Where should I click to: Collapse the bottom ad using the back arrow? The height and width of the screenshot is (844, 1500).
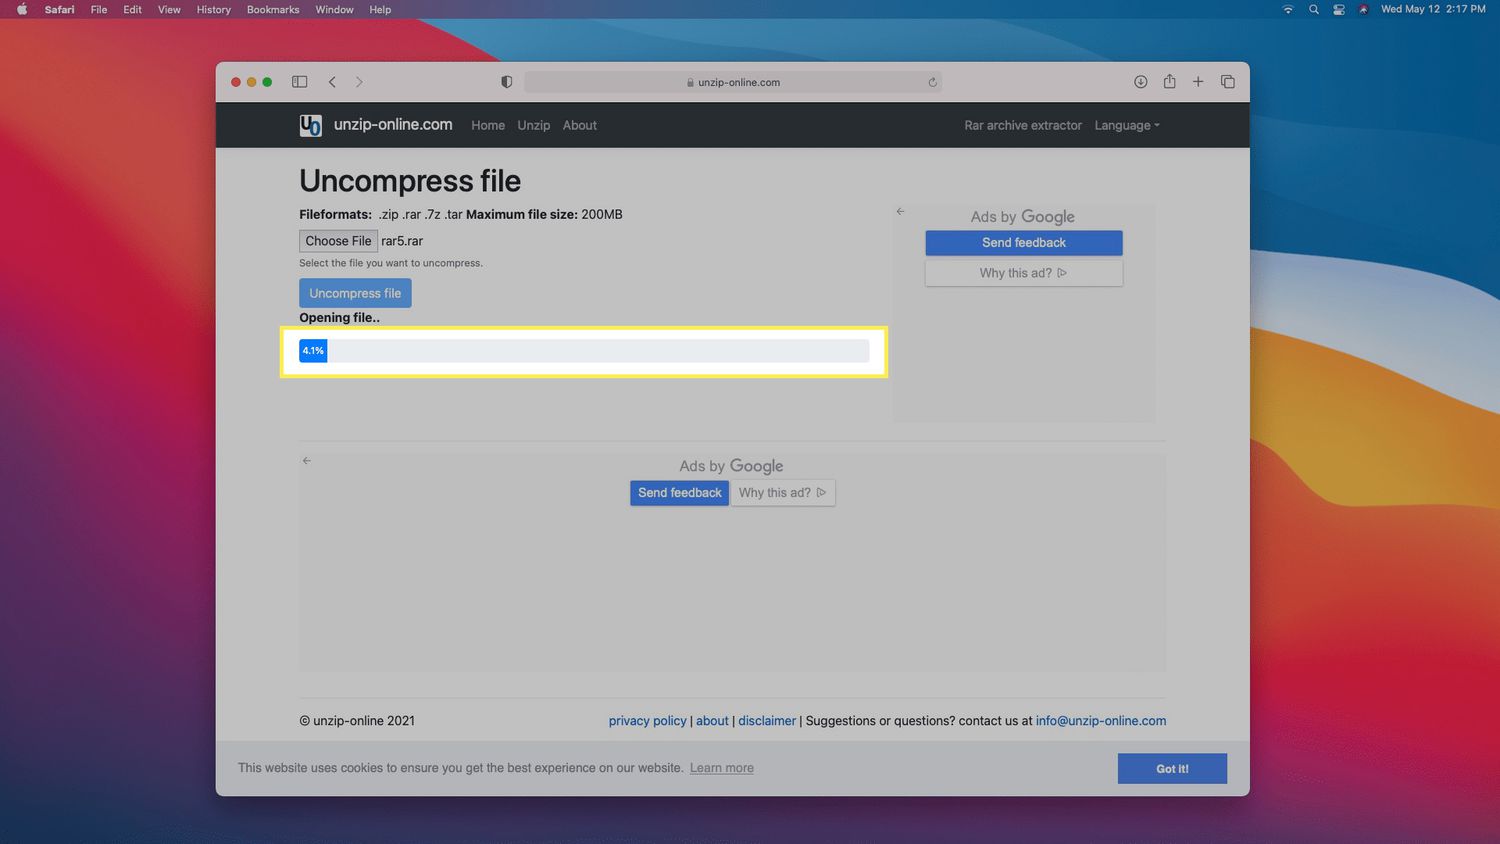(x=307, y=461)
